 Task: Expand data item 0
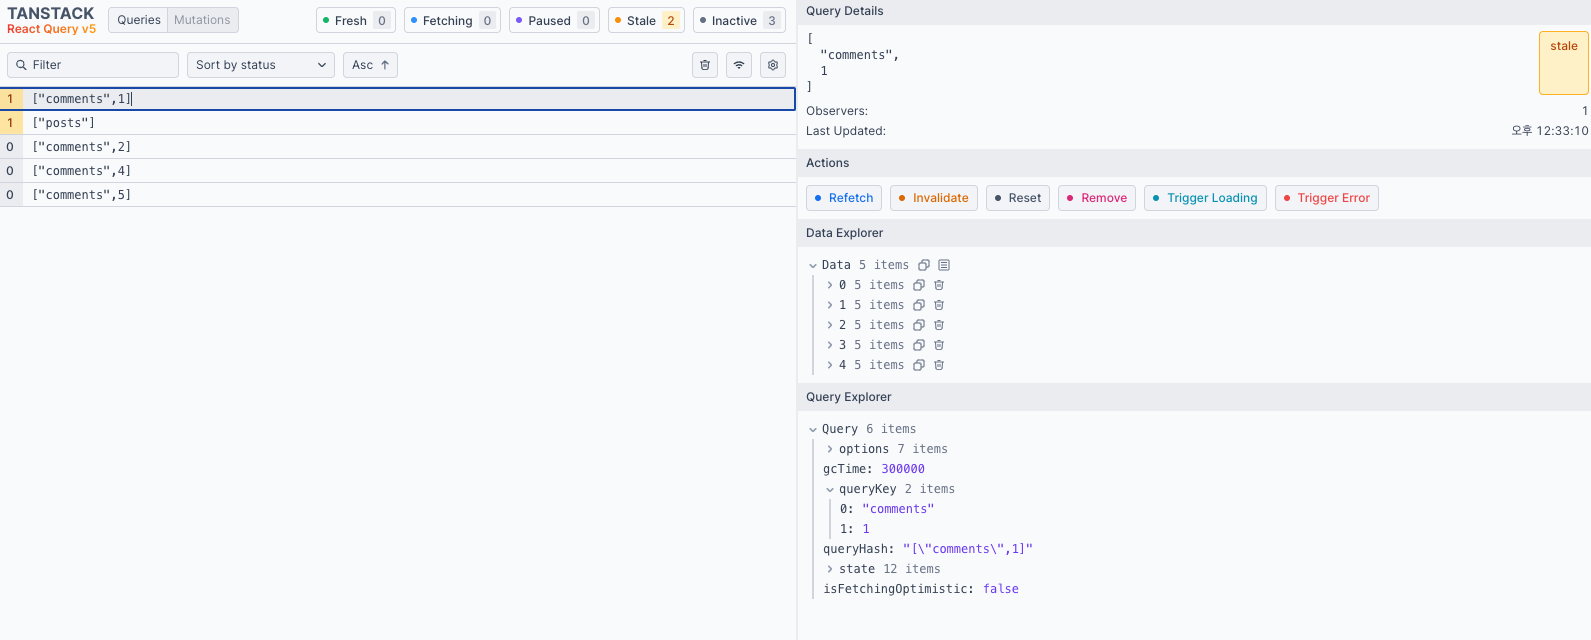coord(830,285)
